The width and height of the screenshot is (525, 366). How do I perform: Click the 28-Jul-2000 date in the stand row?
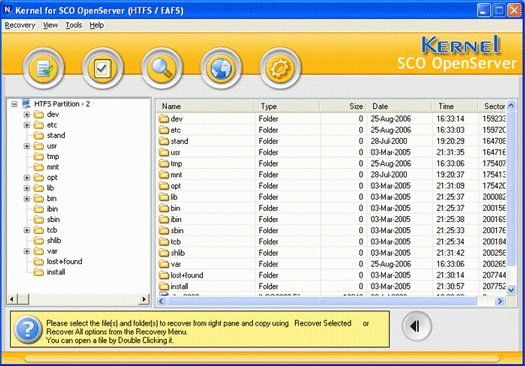pyautogui.click(x=389, y=141)
